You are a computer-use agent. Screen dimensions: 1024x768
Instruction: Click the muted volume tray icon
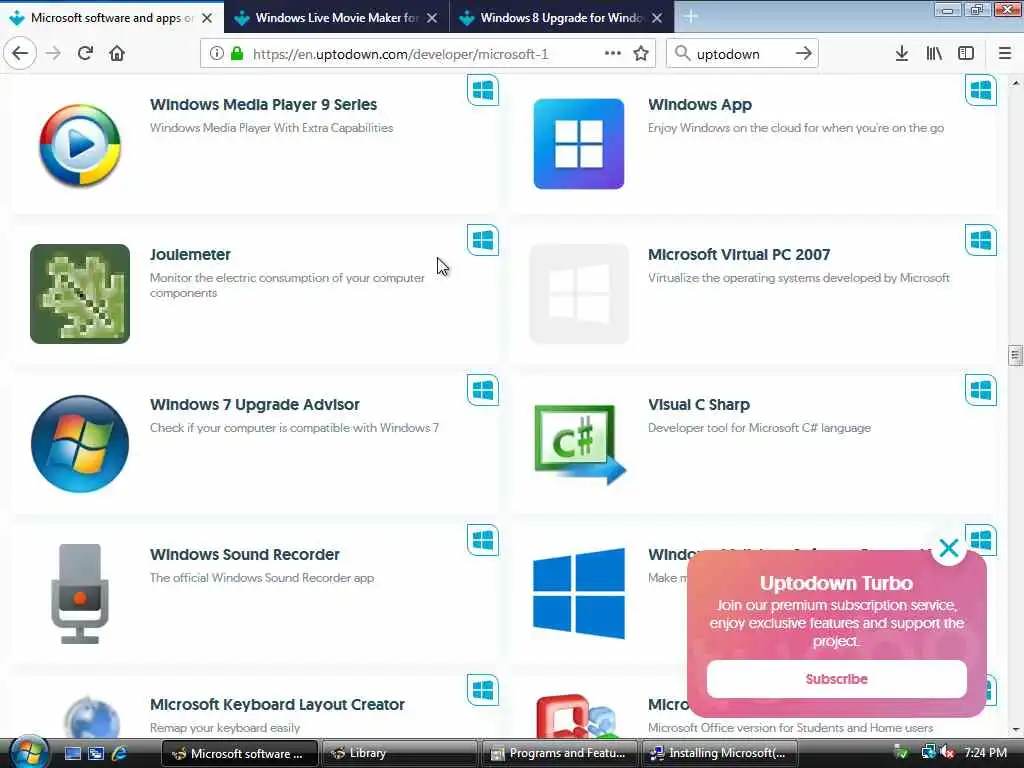point(948,753)
